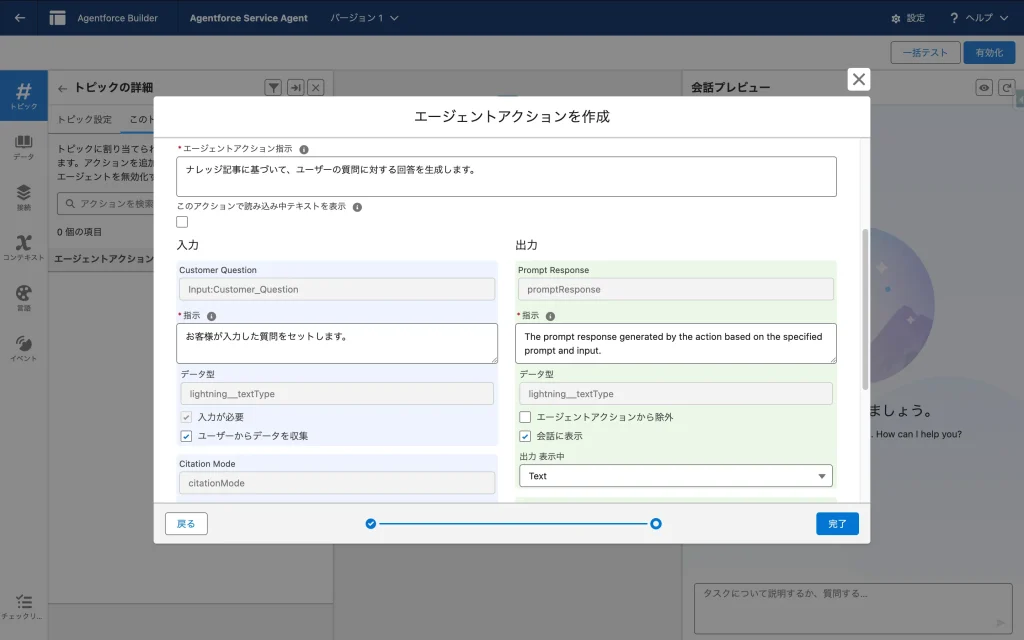Open the トピック sidebar icon
This screenshot has height=640, width=1024.
[x=23, y=96]
